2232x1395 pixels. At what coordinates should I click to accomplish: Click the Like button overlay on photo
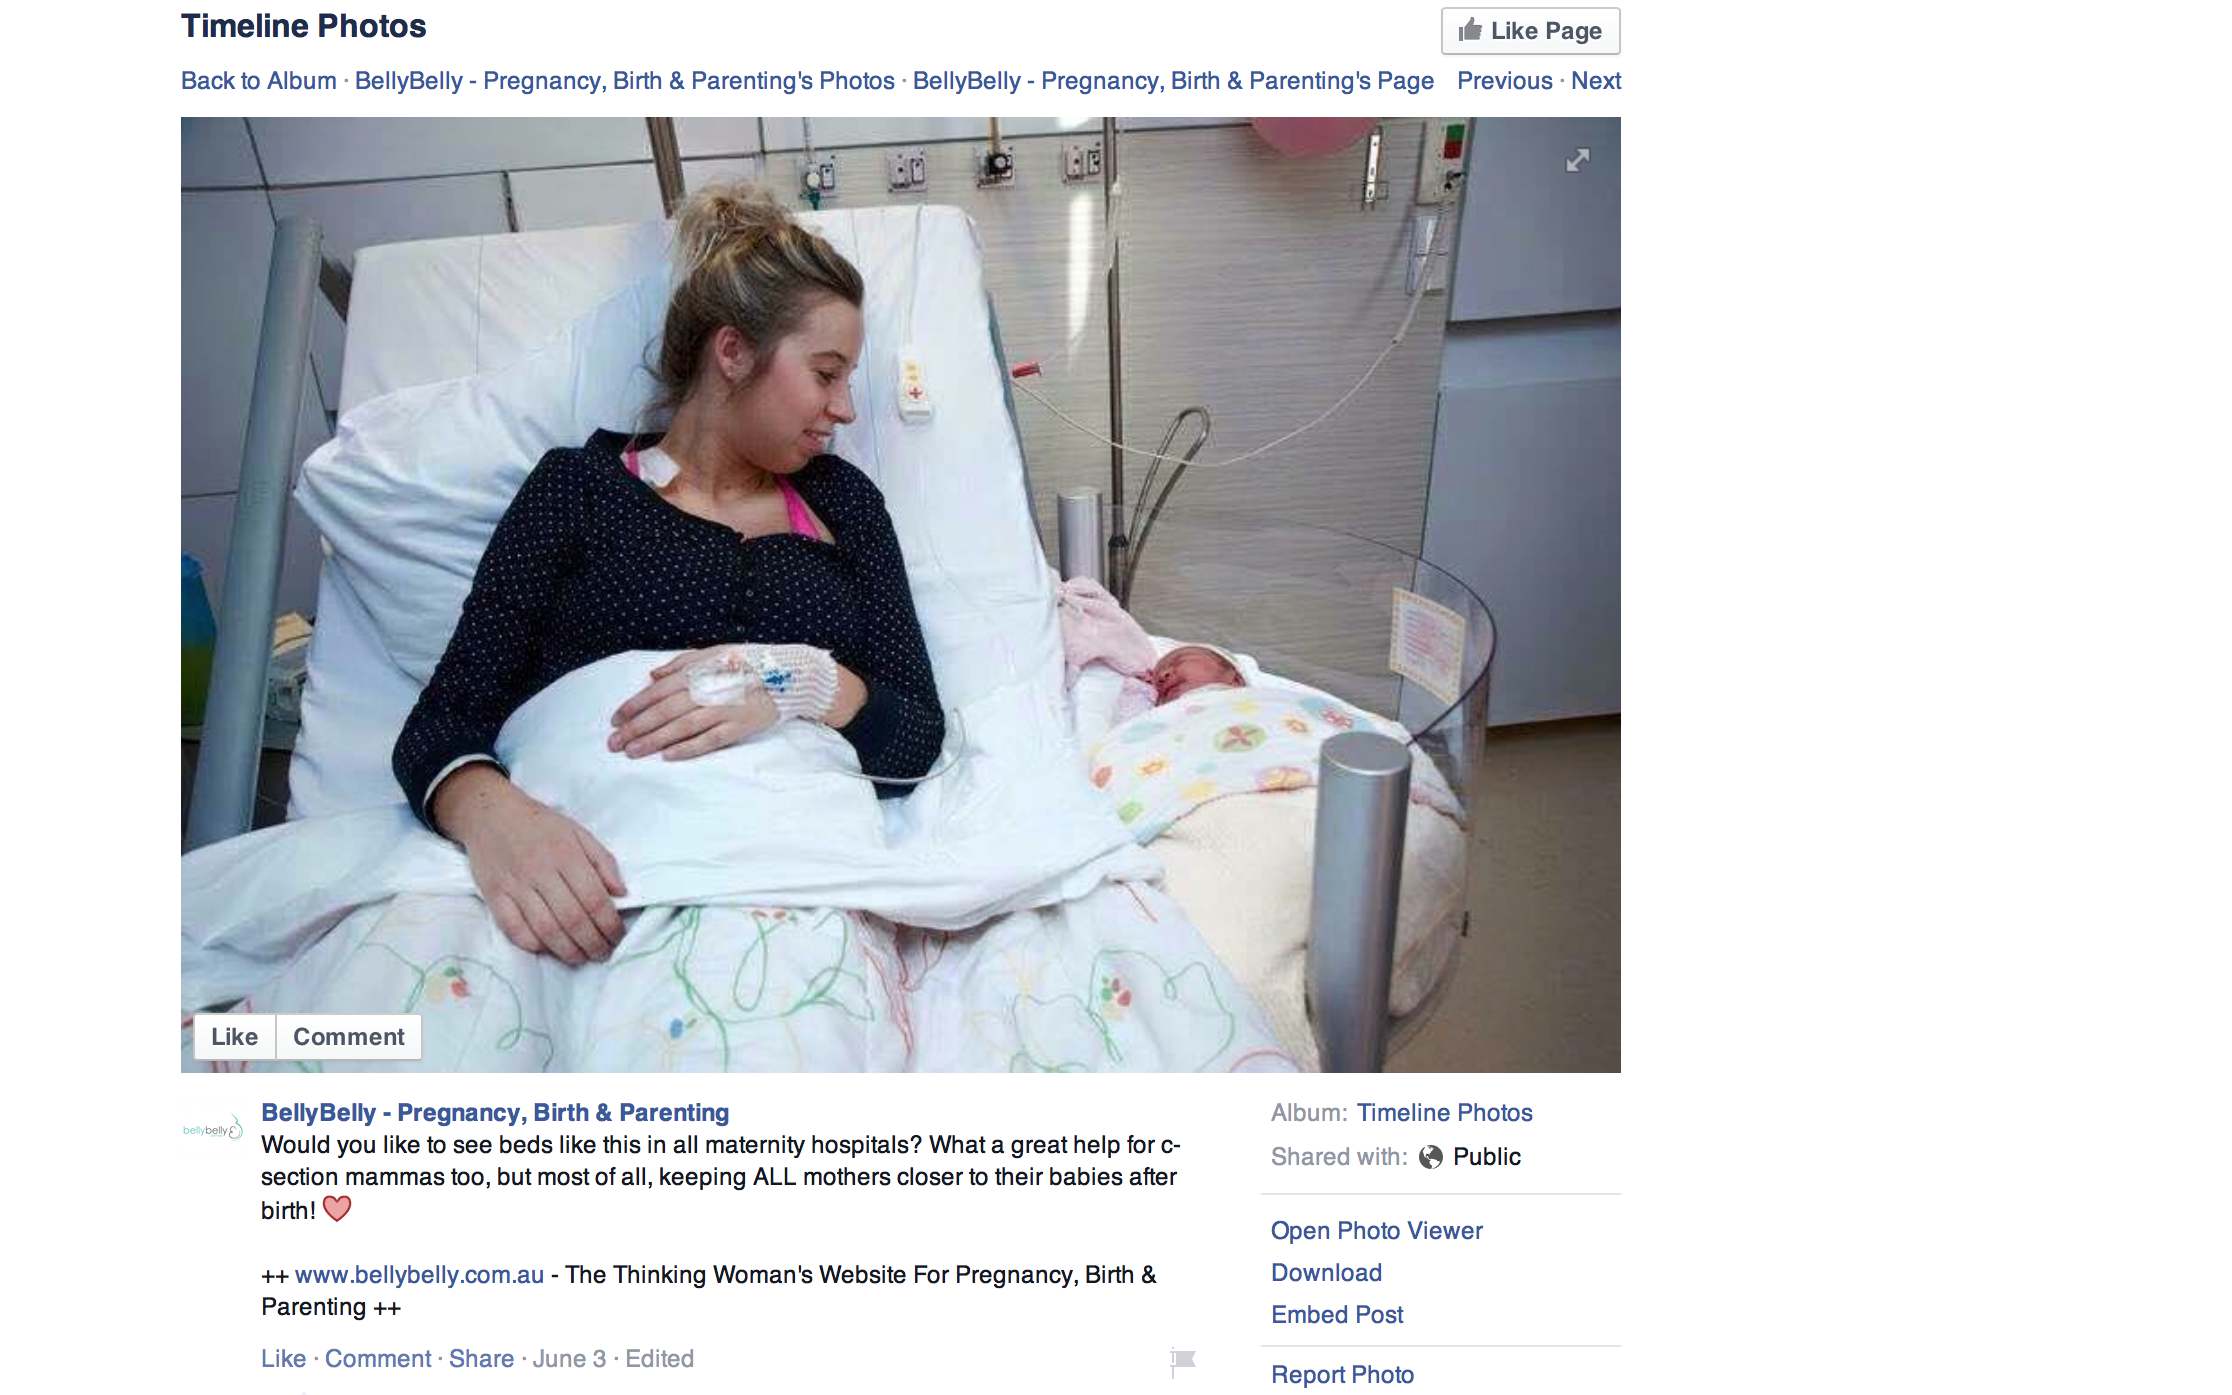point(235,1037)
